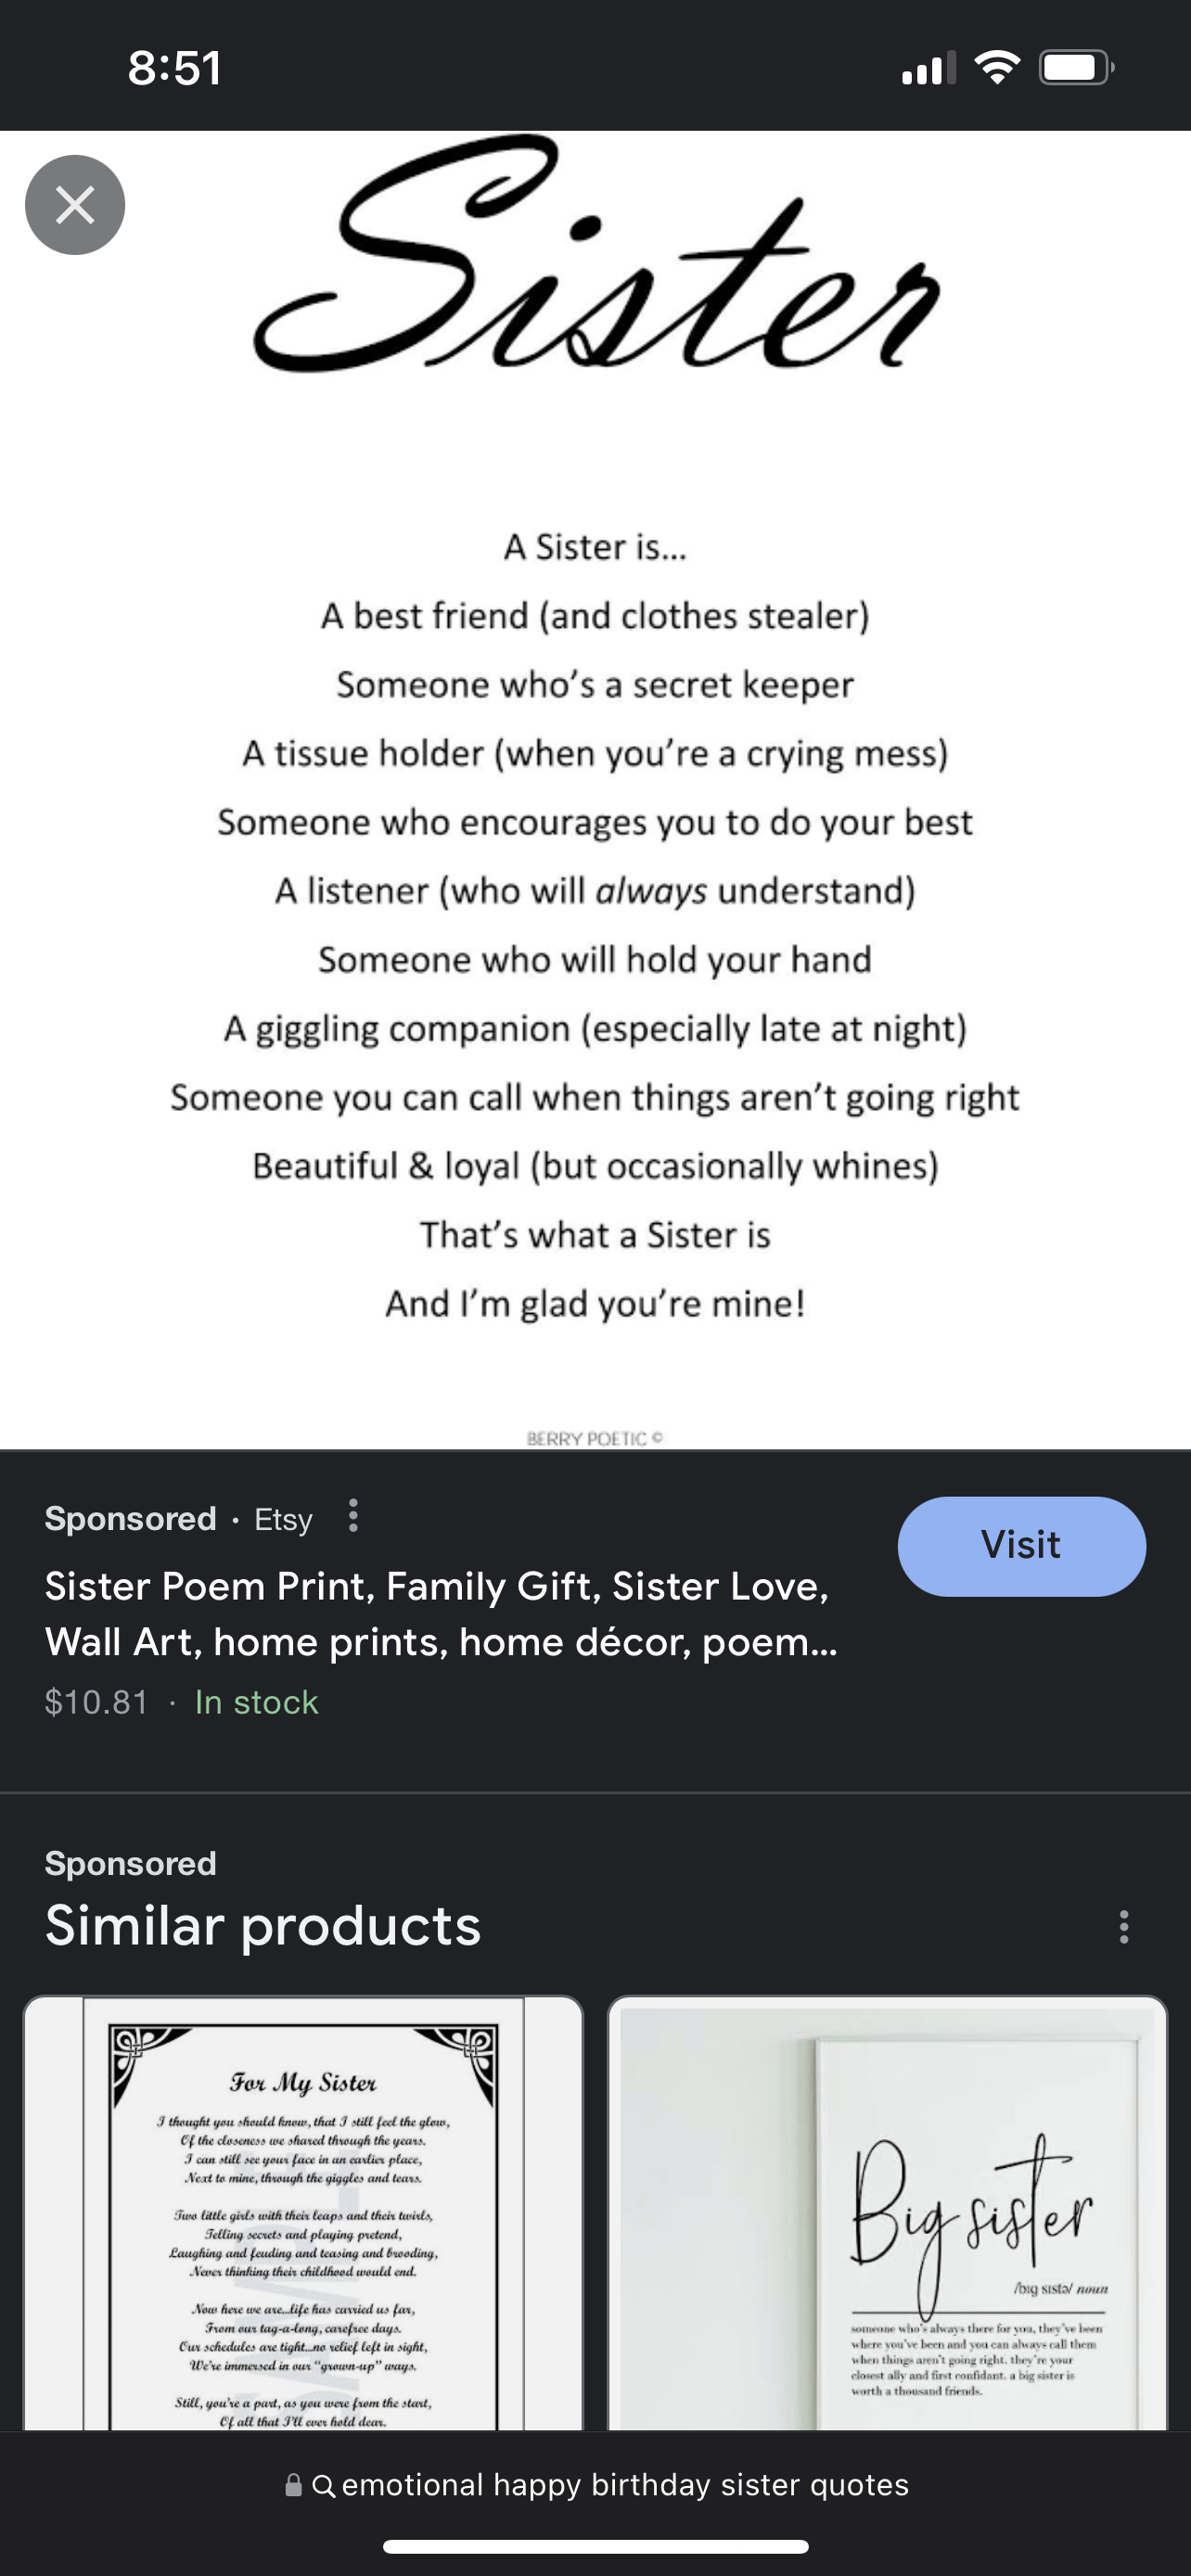The image size is (1191, 2576).
Task: Open the For My Sister product card
Action: coord(303,2212)
